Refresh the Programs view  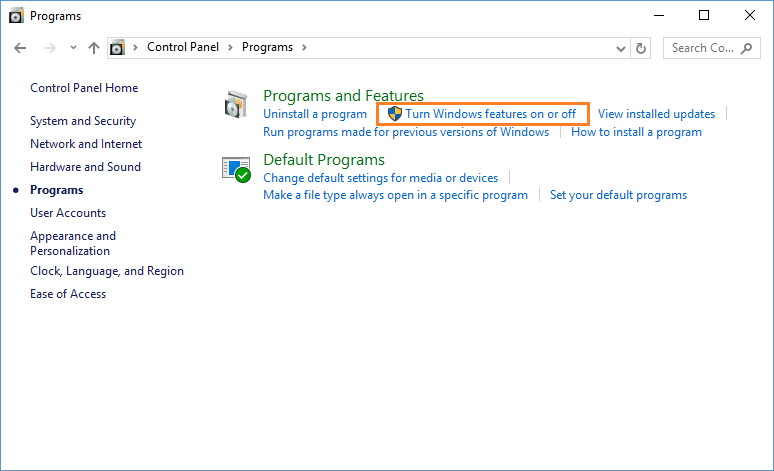pyautogui.click(x=641, y=48)
